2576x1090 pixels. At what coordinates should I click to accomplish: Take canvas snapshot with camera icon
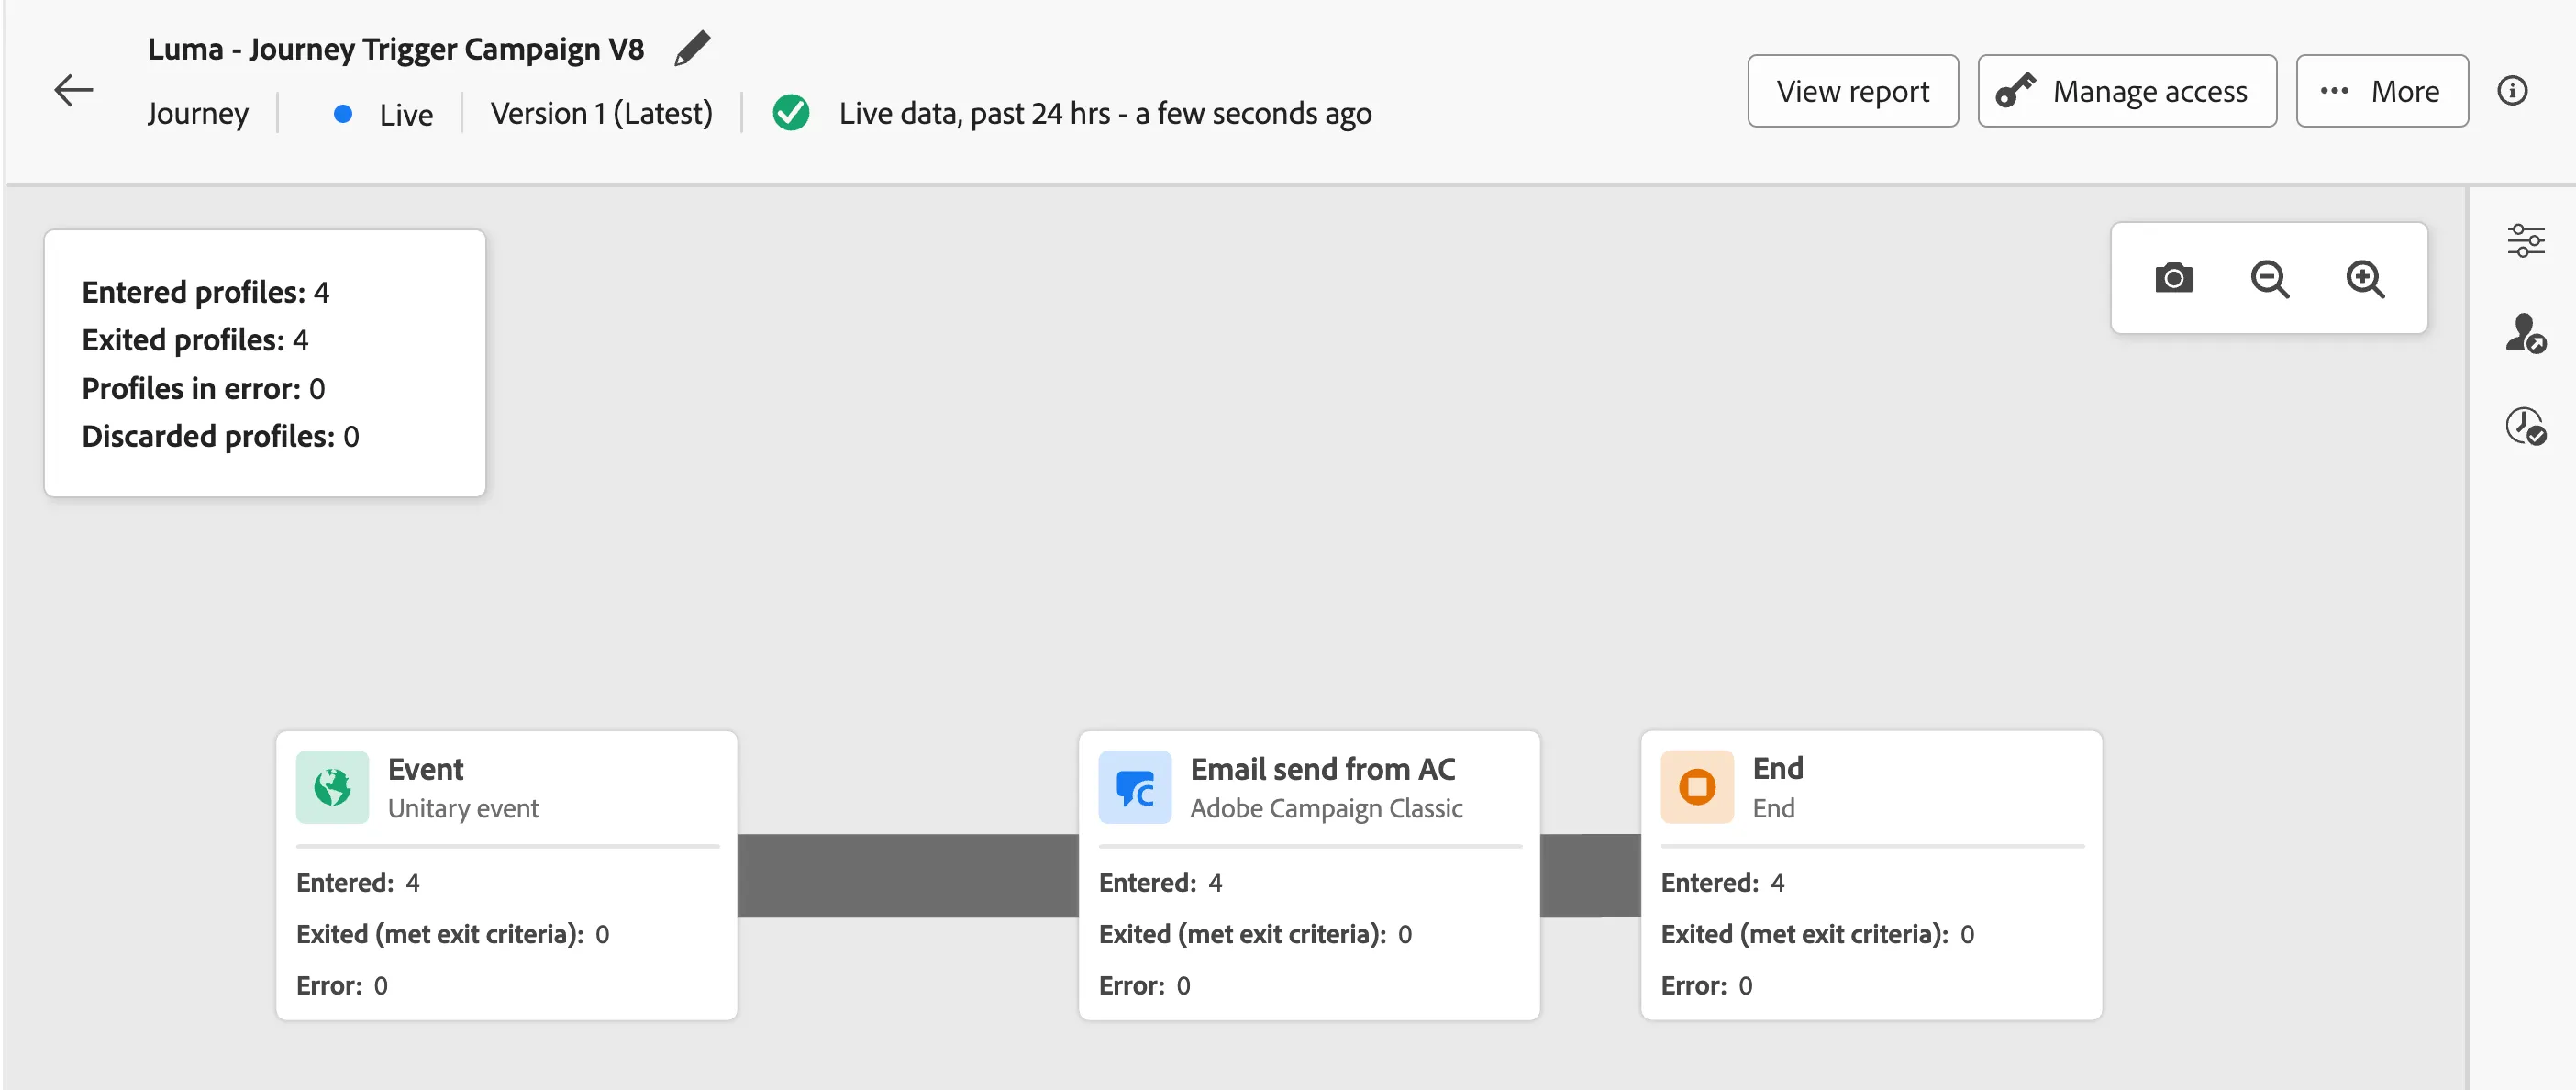point(2173,277)
